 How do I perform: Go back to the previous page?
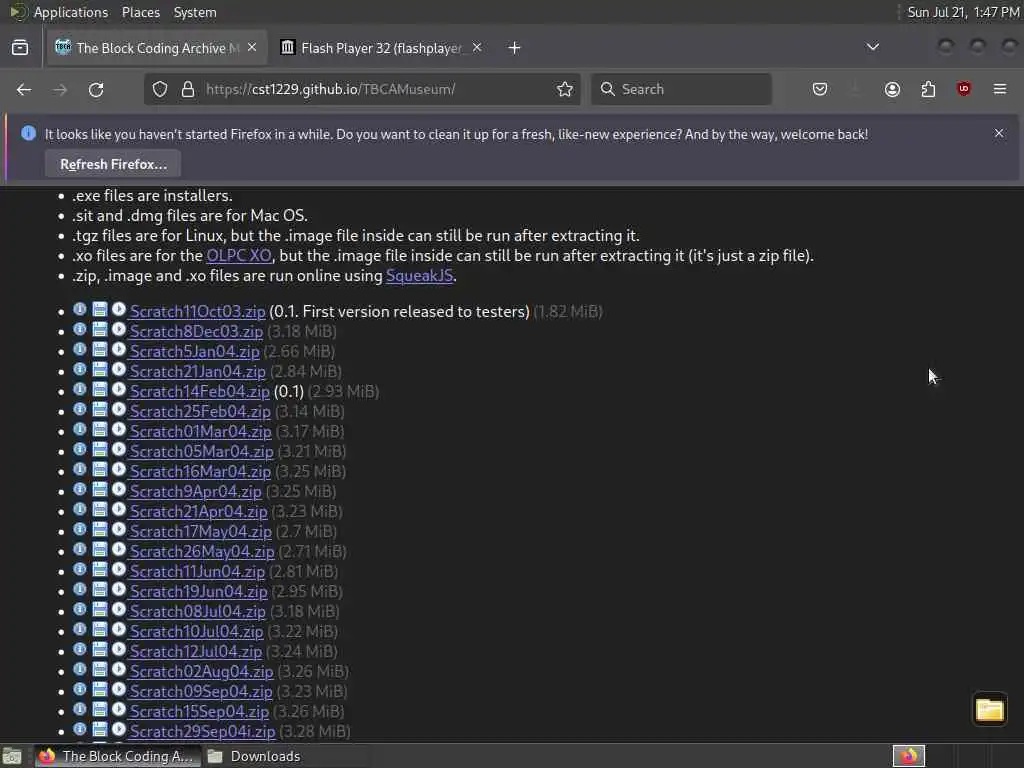24,89
